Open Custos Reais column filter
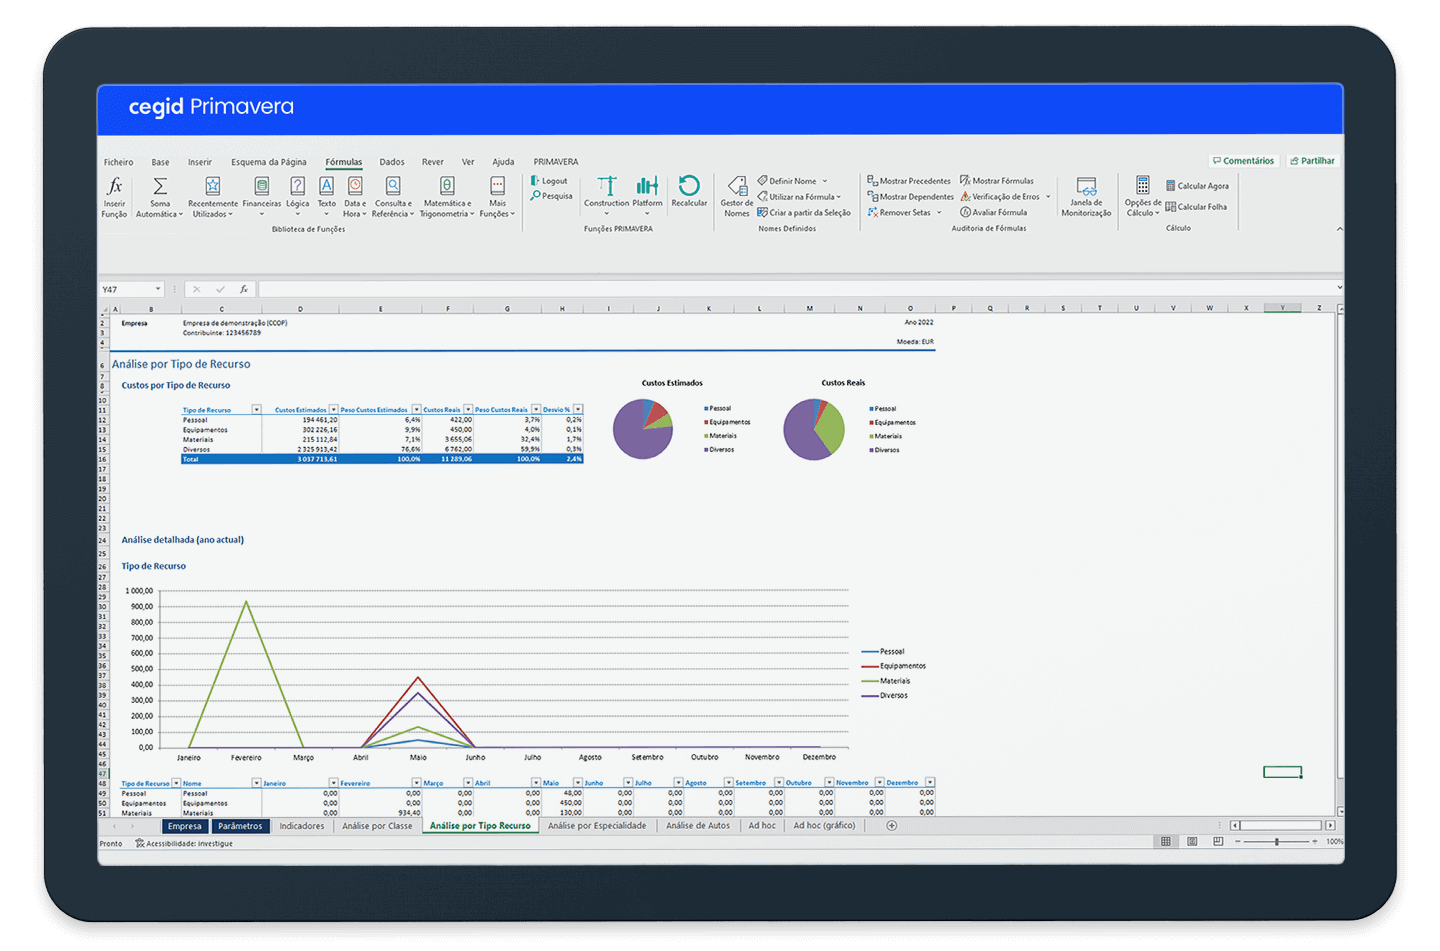1440x951 pixels. (468, 410)
